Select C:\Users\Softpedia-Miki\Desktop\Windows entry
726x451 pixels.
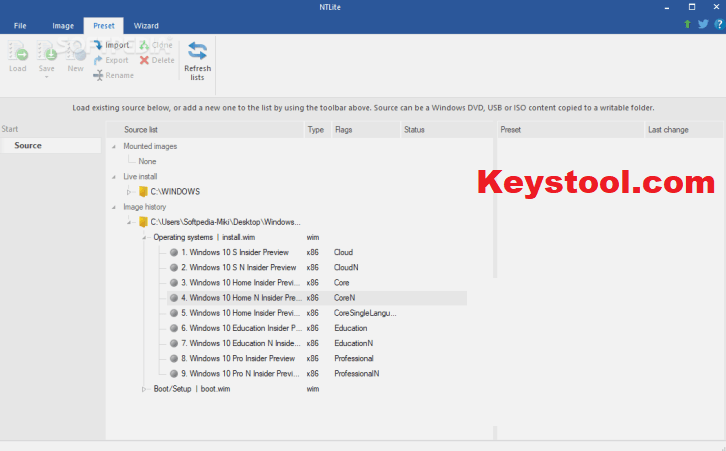[225, 222]
